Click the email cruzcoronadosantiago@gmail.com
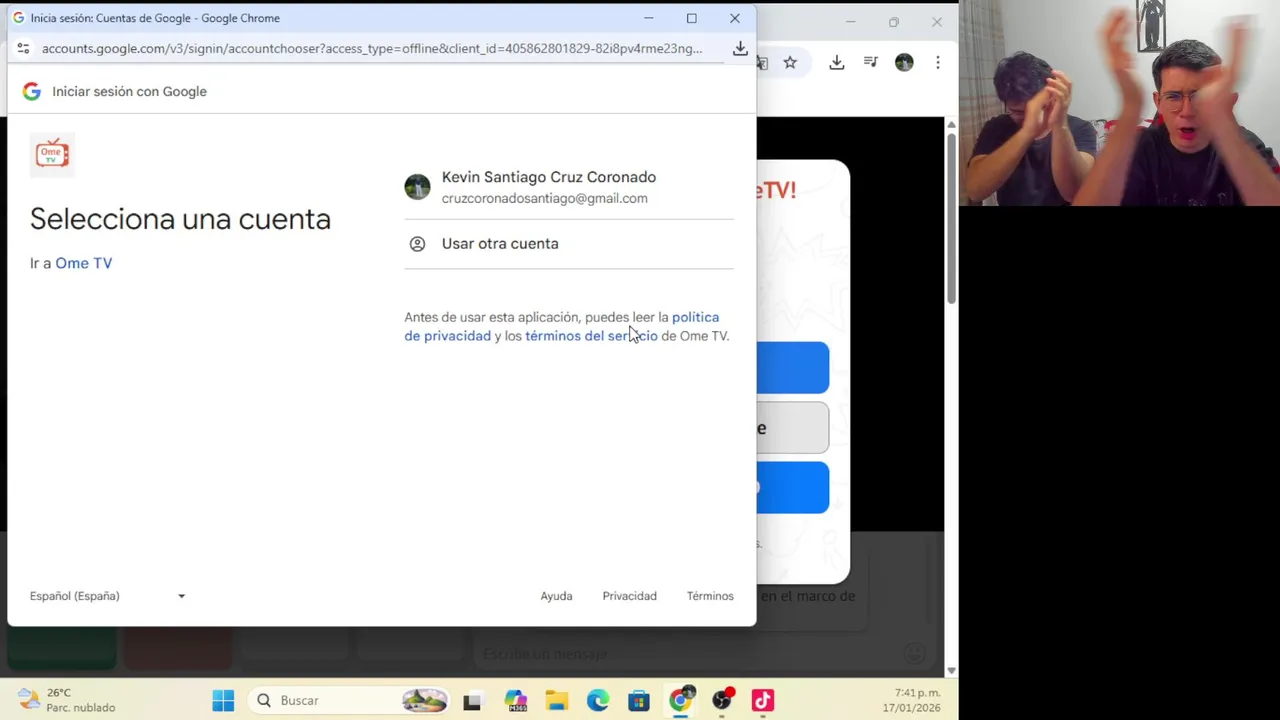This screenshot has width=1280, height=720. click(544, 198)
